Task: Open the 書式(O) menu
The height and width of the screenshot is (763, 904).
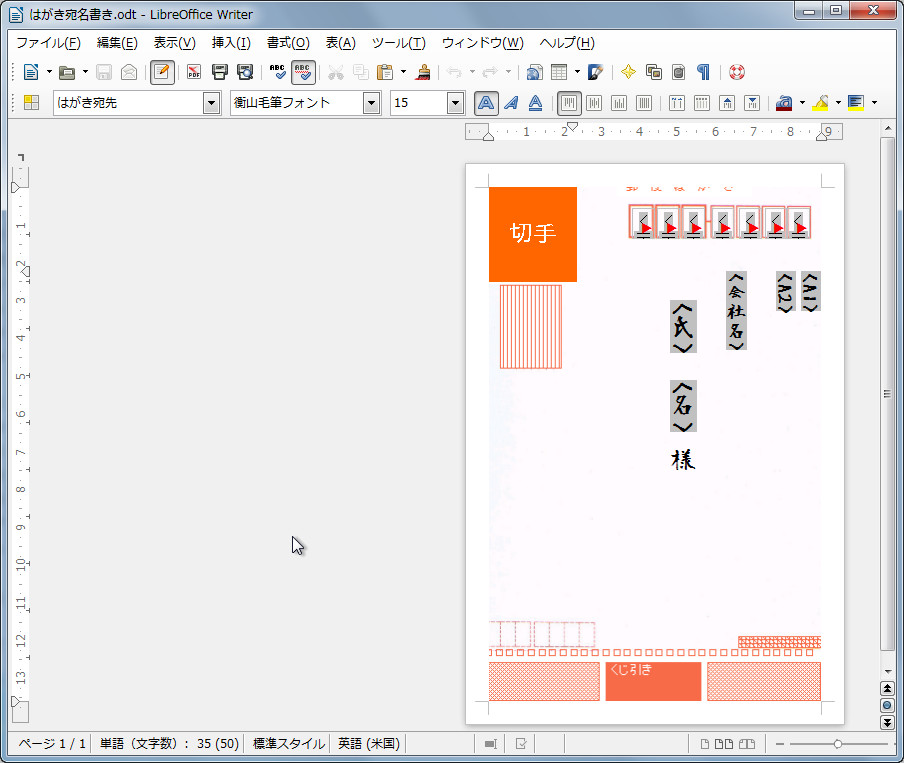Action: [288, 43]
